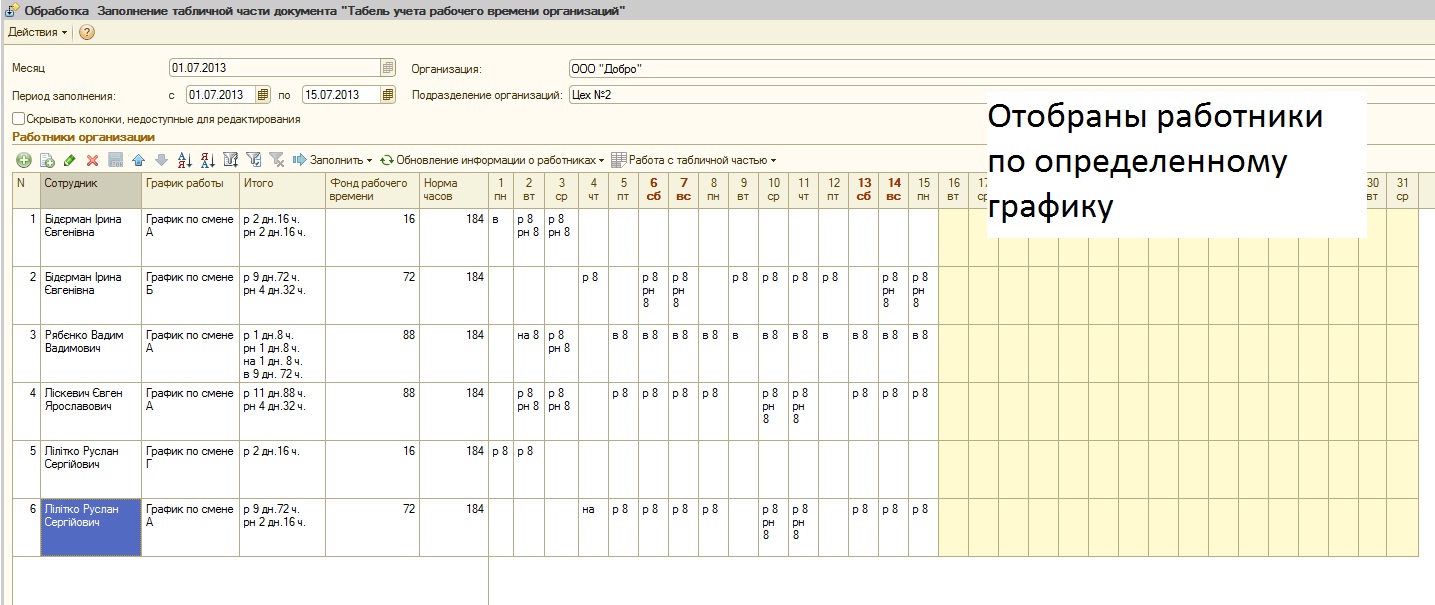1435x605 pixels.
Task: Click the Организация field ООО "Добро"
Action: pos(1001,69)
